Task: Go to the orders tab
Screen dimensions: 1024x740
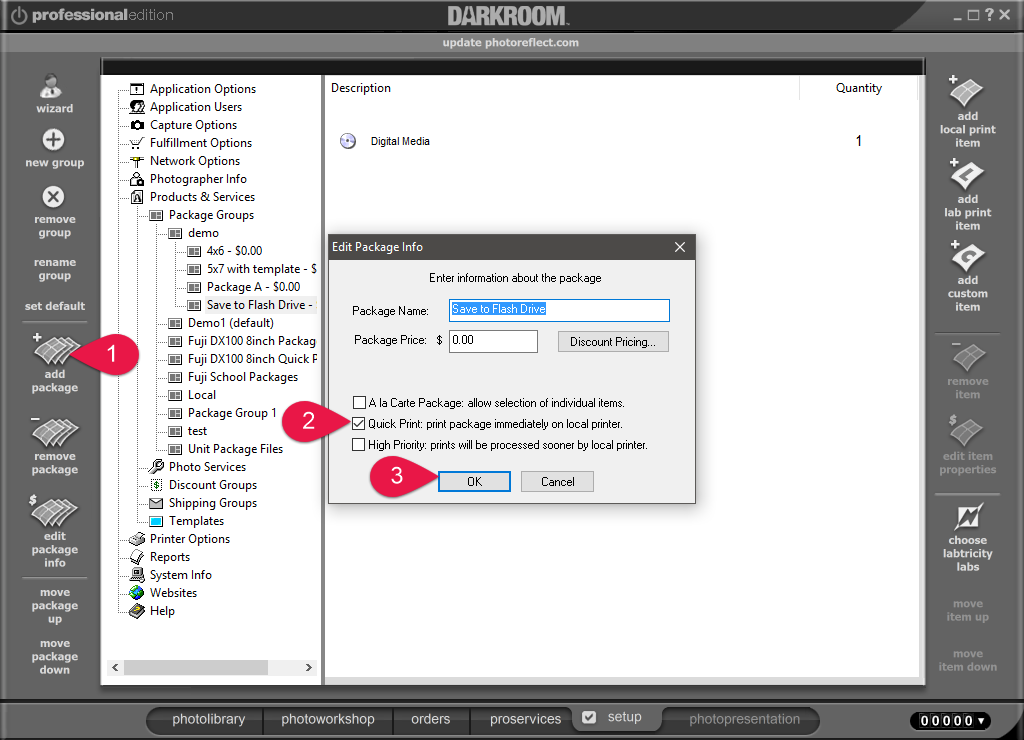Action: pos(430,719)
